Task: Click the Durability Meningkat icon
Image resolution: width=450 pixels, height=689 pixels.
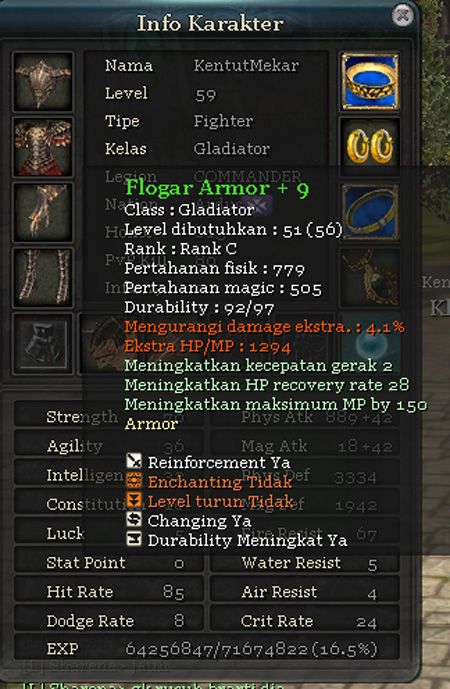Action: (x=134, y=538)
